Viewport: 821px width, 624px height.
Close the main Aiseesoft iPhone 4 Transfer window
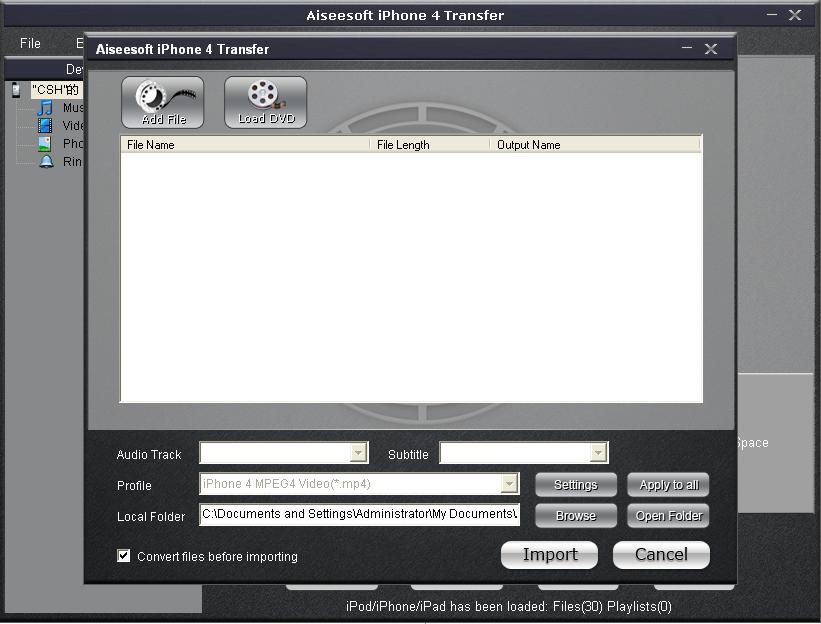[x=795, y=15]
